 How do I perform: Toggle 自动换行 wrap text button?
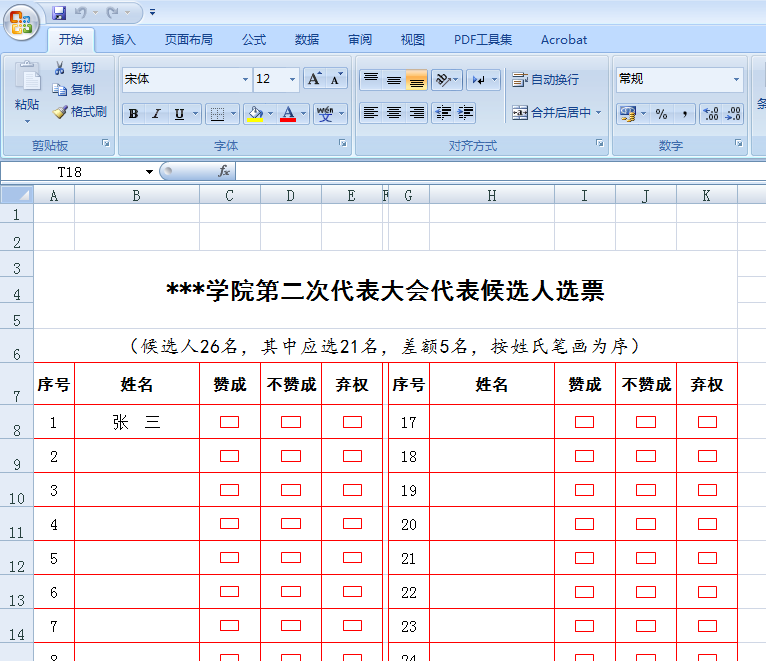click(545, 80)
